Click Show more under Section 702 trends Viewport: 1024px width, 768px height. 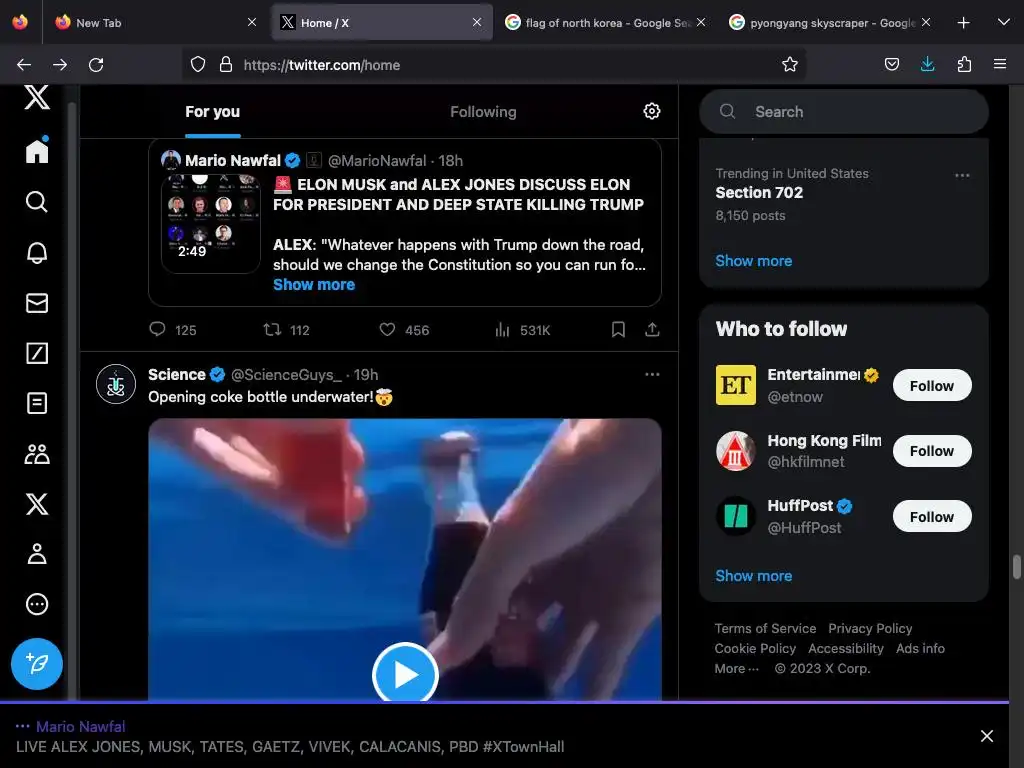point(754,261)
